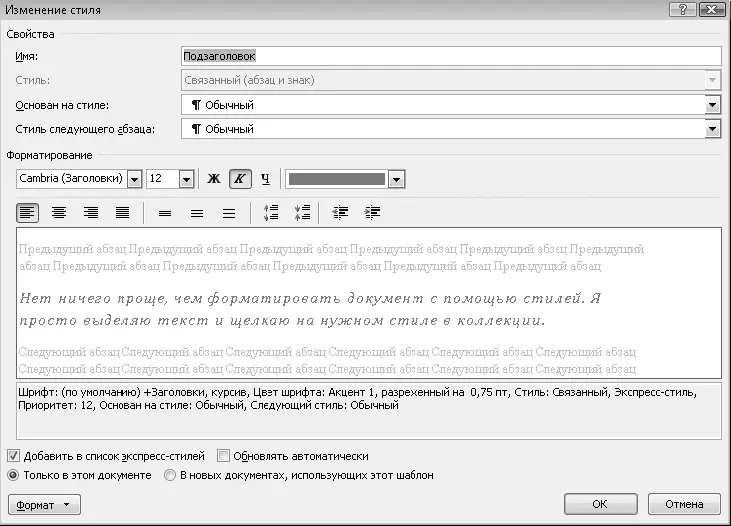
Task: Increase paragraph indent
Action: 373,212
